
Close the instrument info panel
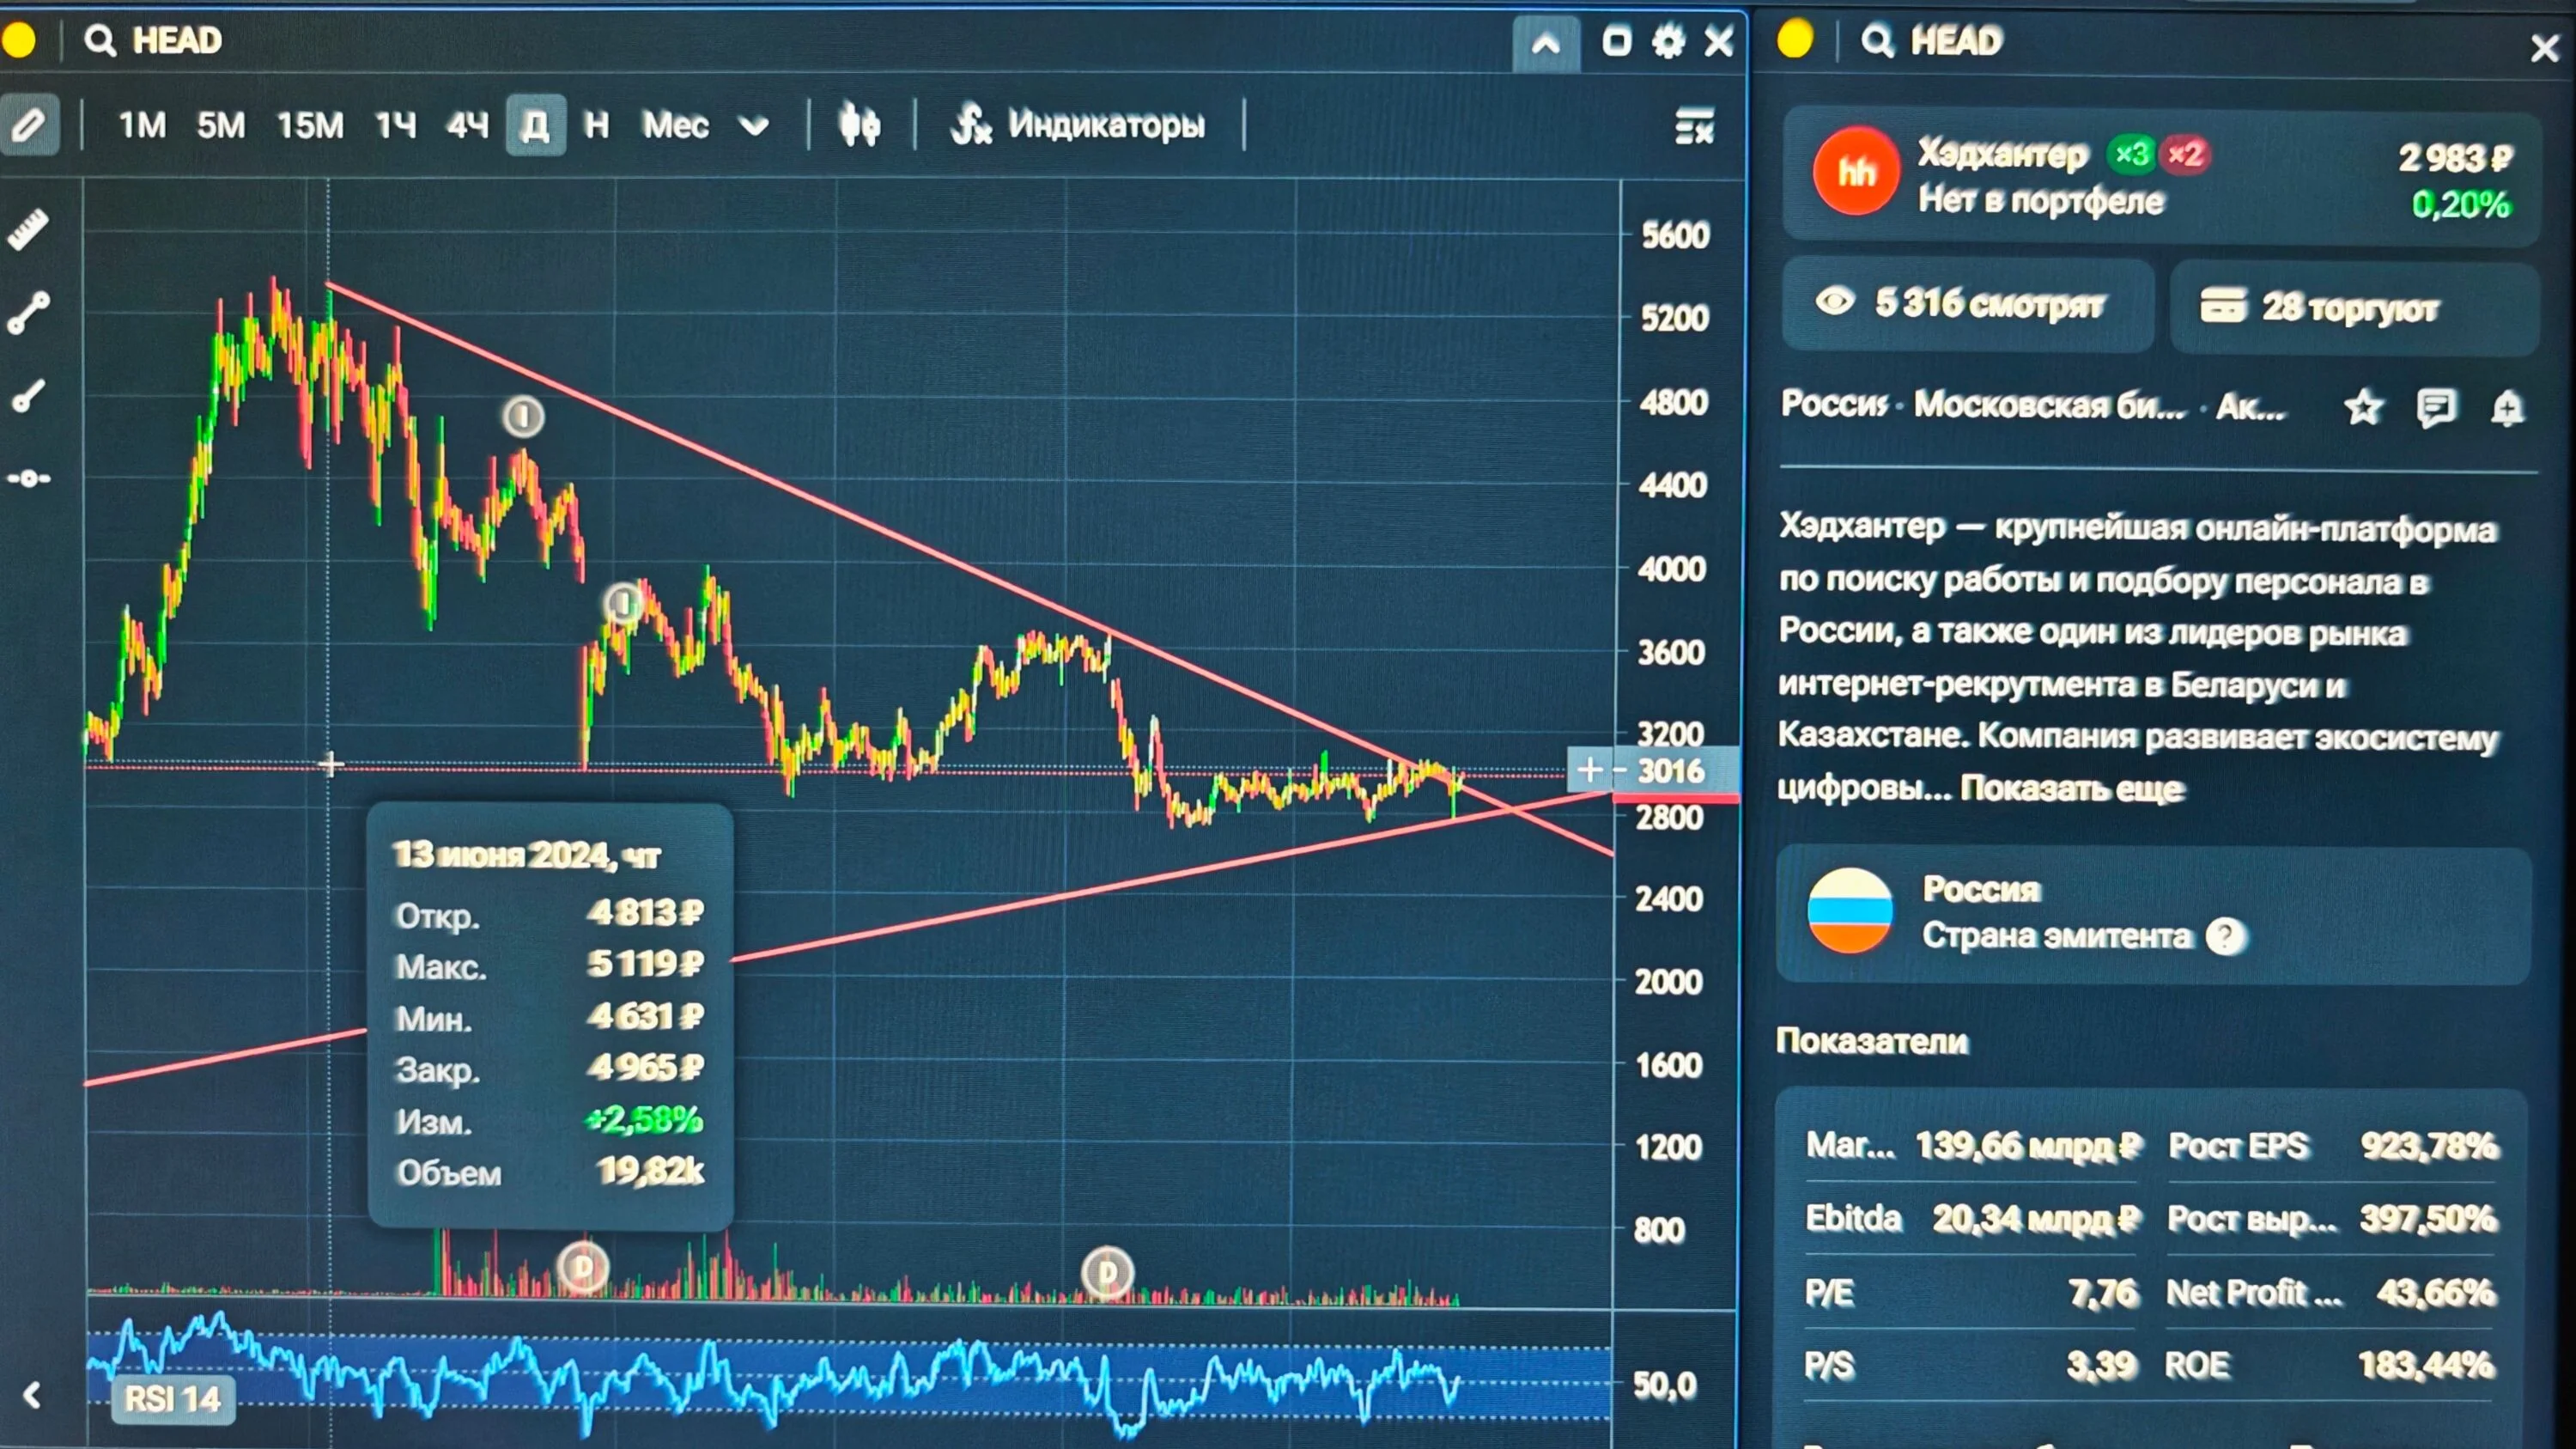(2545, 48)
